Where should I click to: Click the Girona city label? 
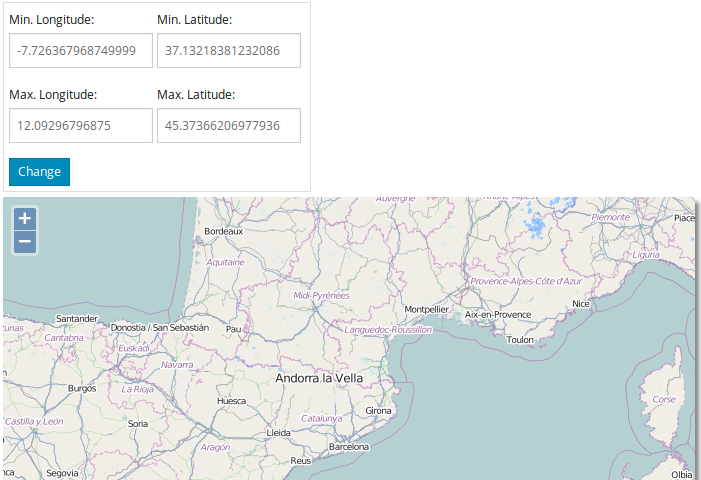click(x=378, y=411)
